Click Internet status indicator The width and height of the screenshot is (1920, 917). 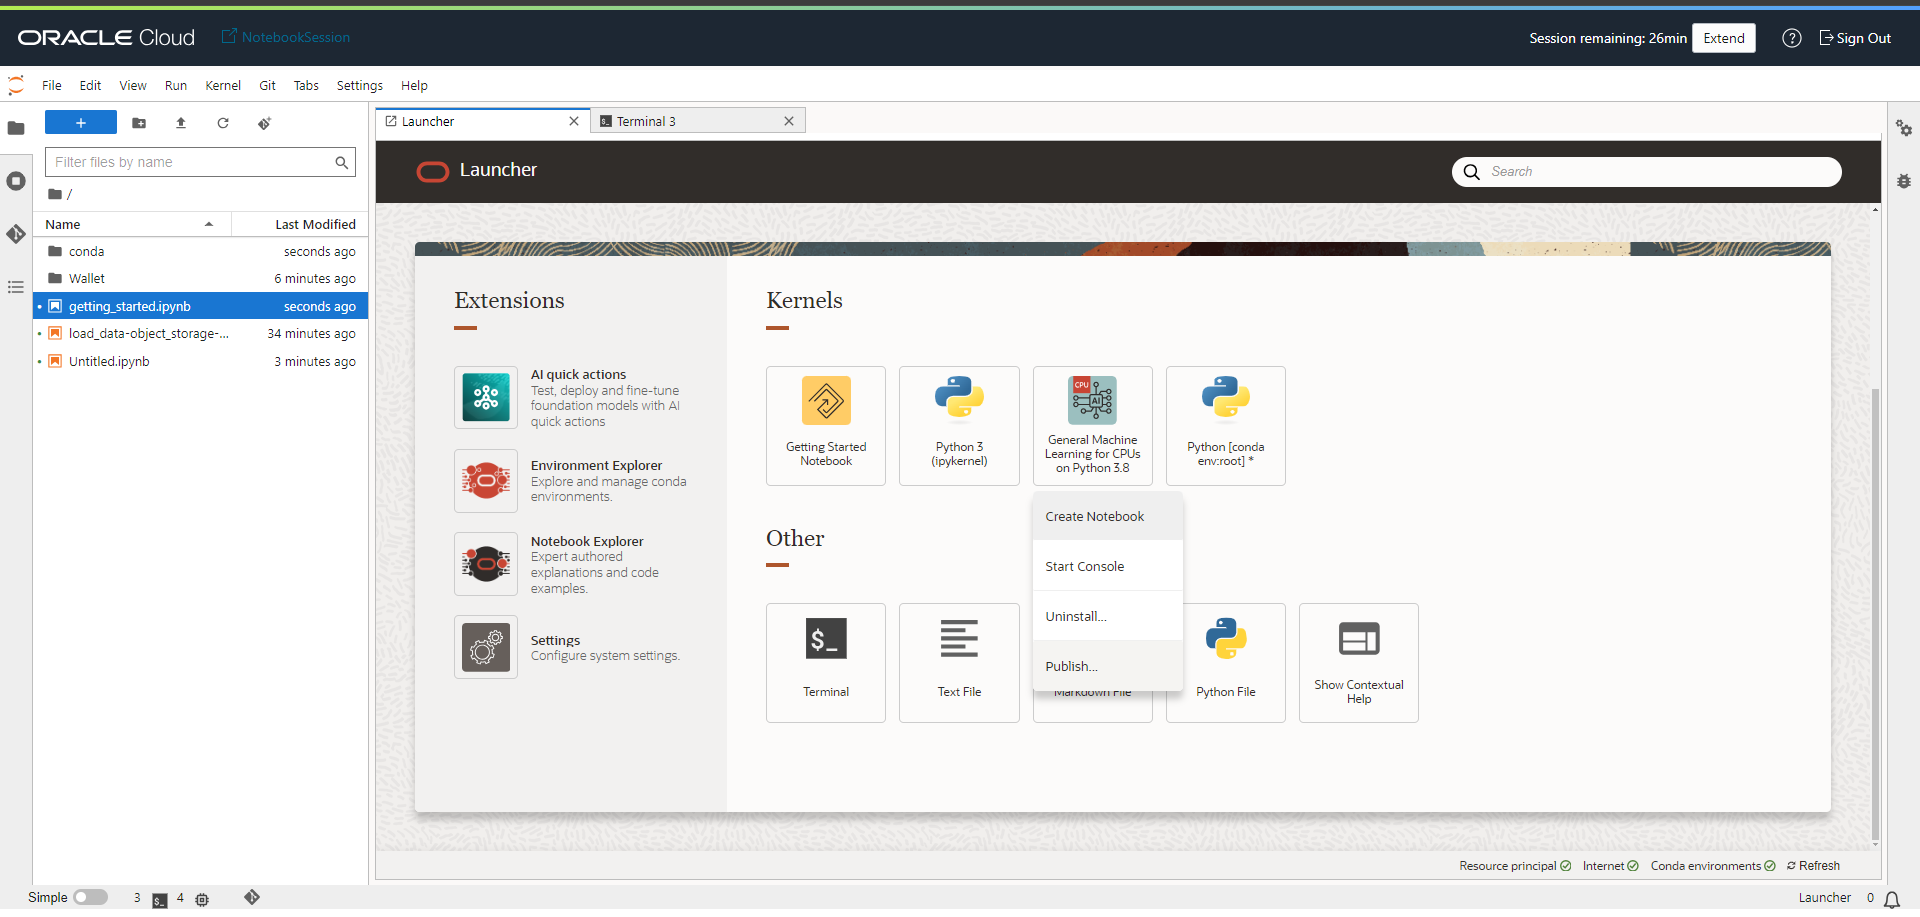tap(1610, 866)
